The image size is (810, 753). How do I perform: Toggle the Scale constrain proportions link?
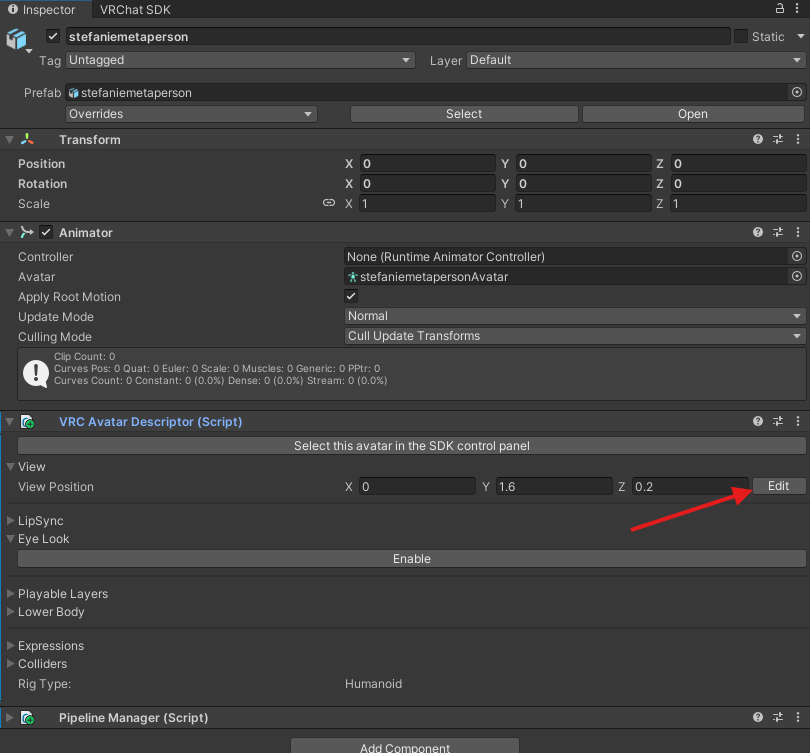coord(329,203)
